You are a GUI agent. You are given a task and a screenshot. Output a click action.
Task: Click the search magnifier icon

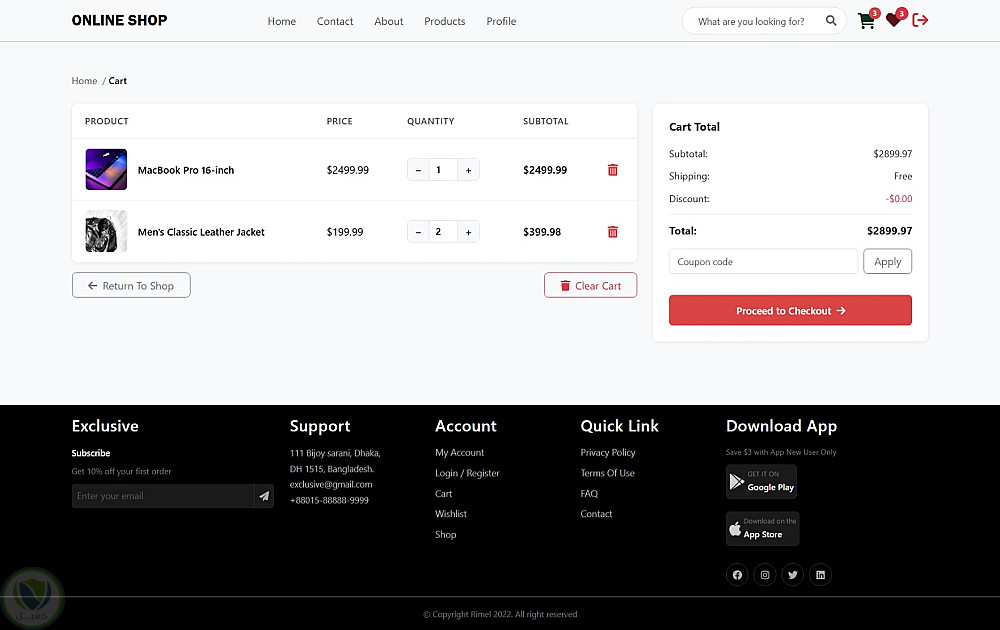(x=831, y=20)
